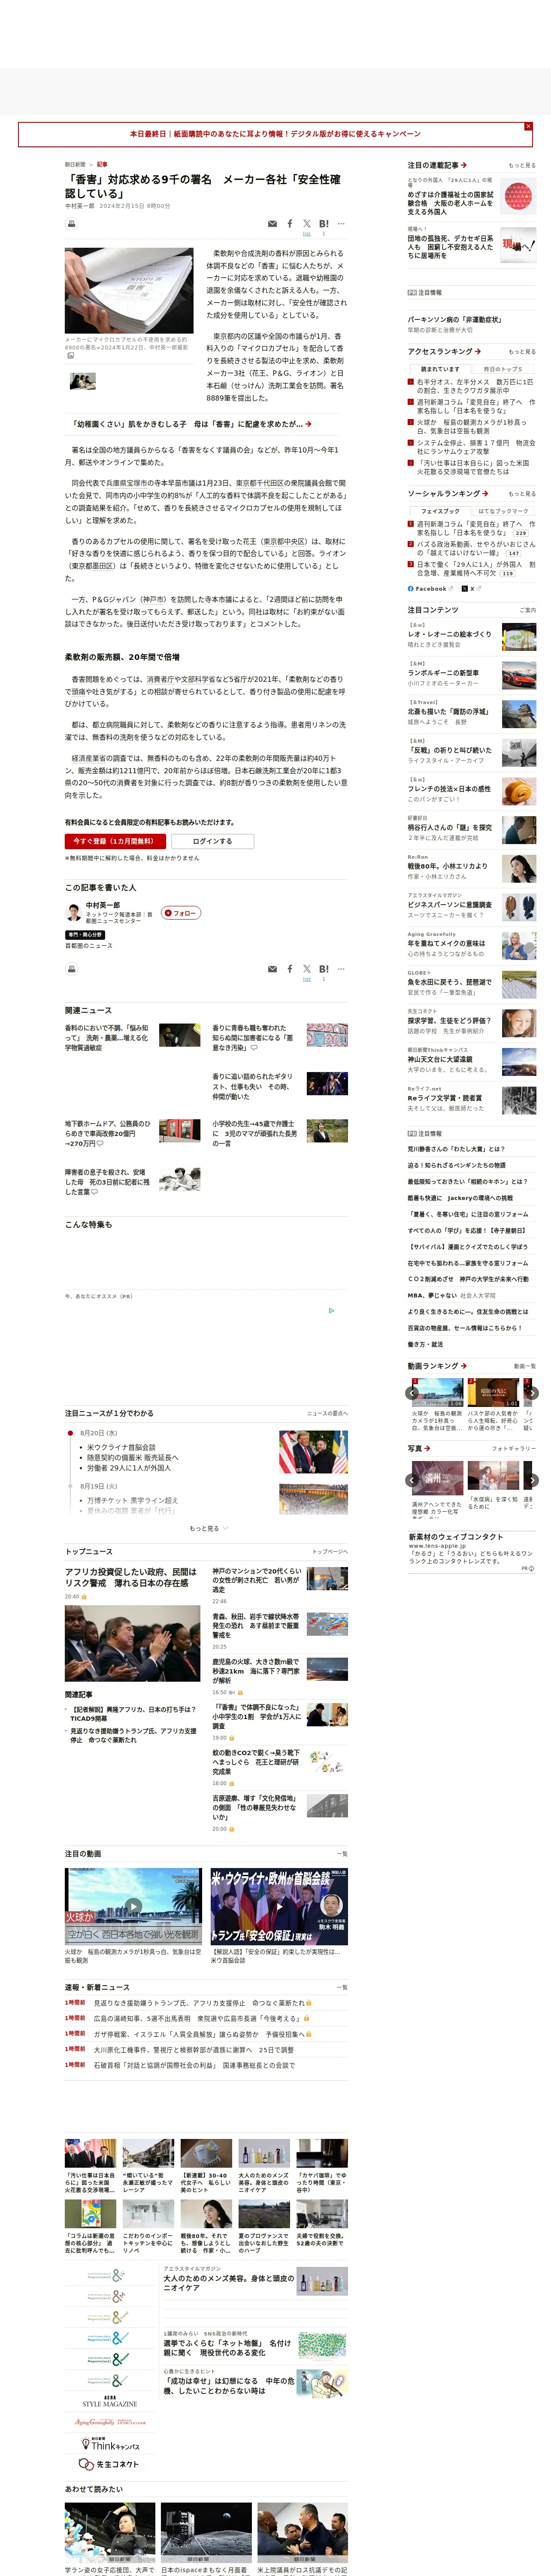Image resolution: width=551 pixels, height=2576 pixels.
Task: Open 速報・新着ニュース 一覧 link
Action: tap(343, 1988)
